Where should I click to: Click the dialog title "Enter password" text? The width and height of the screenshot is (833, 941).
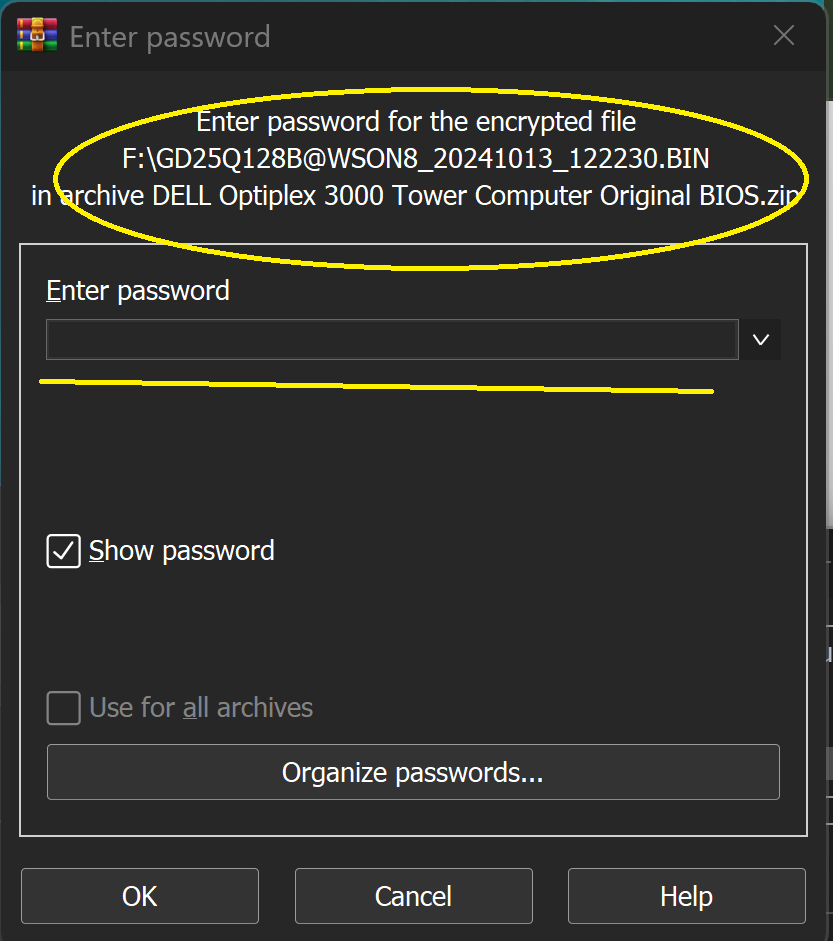[170, 38]
